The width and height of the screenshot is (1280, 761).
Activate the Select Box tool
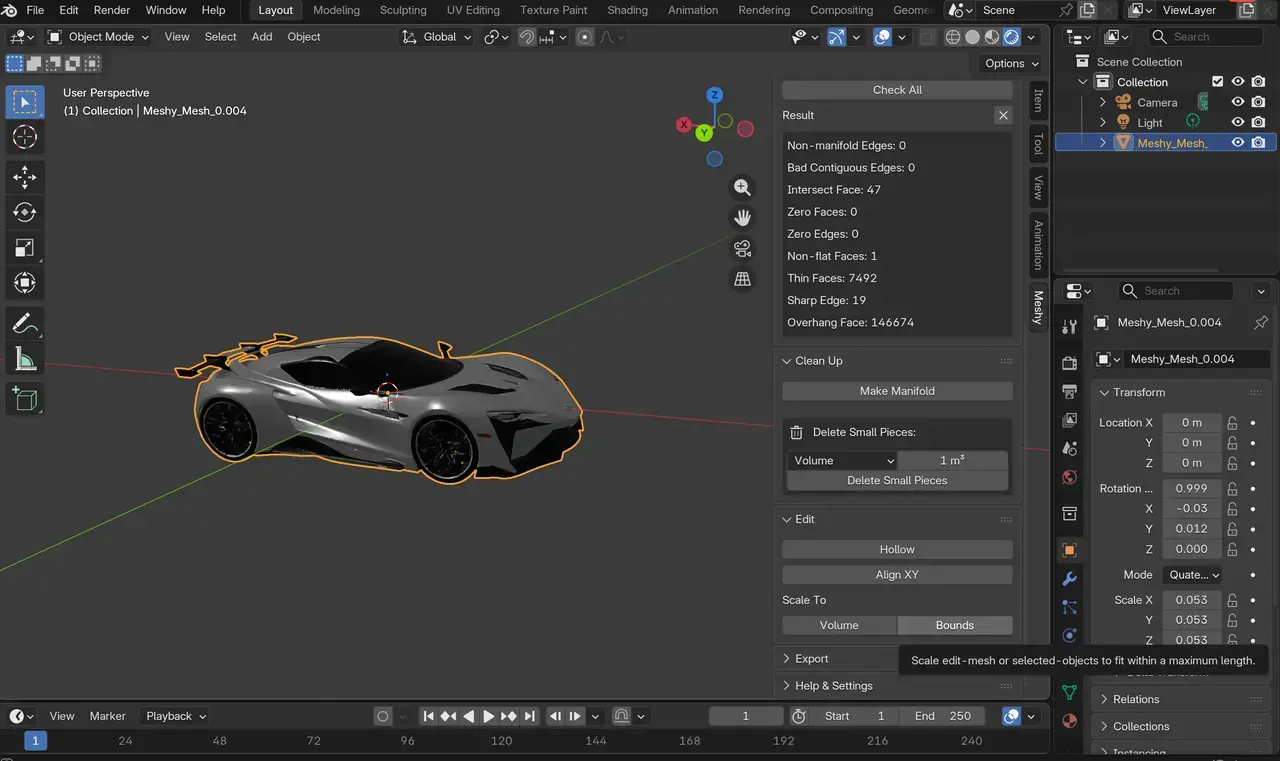pos(25,102)
